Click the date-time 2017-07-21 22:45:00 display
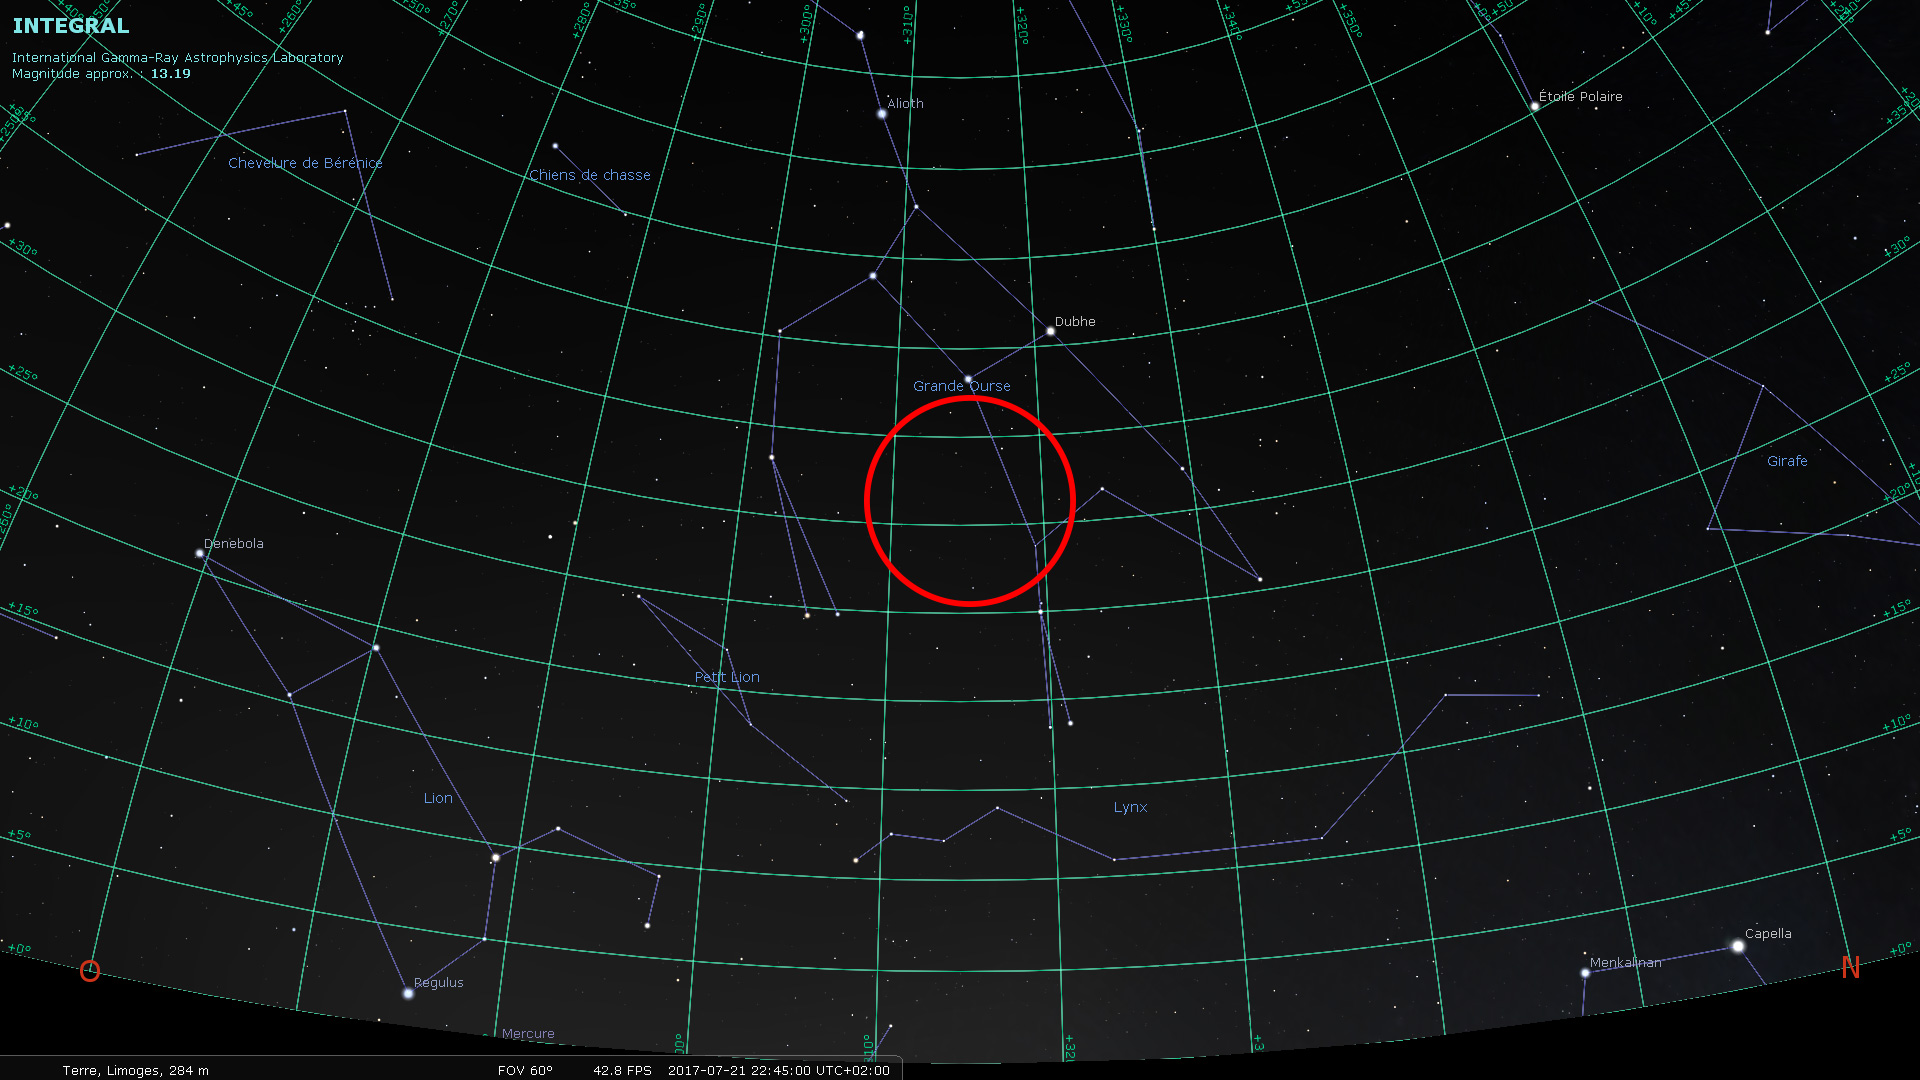The image size is (1920, 1080). click(x=779, y=1070)
